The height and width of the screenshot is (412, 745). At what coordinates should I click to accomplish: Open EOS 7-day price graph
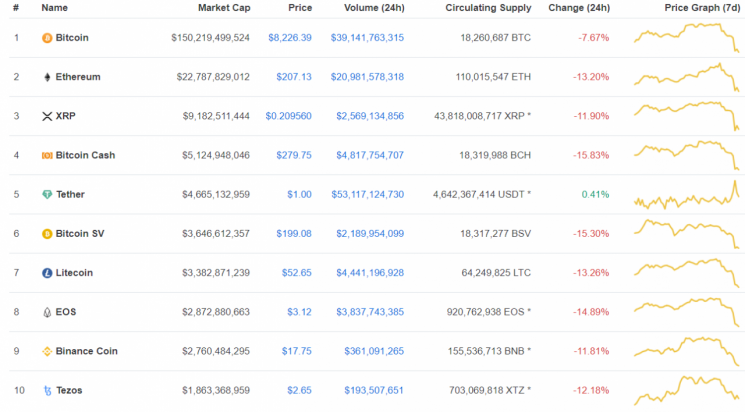click(687, 312)
